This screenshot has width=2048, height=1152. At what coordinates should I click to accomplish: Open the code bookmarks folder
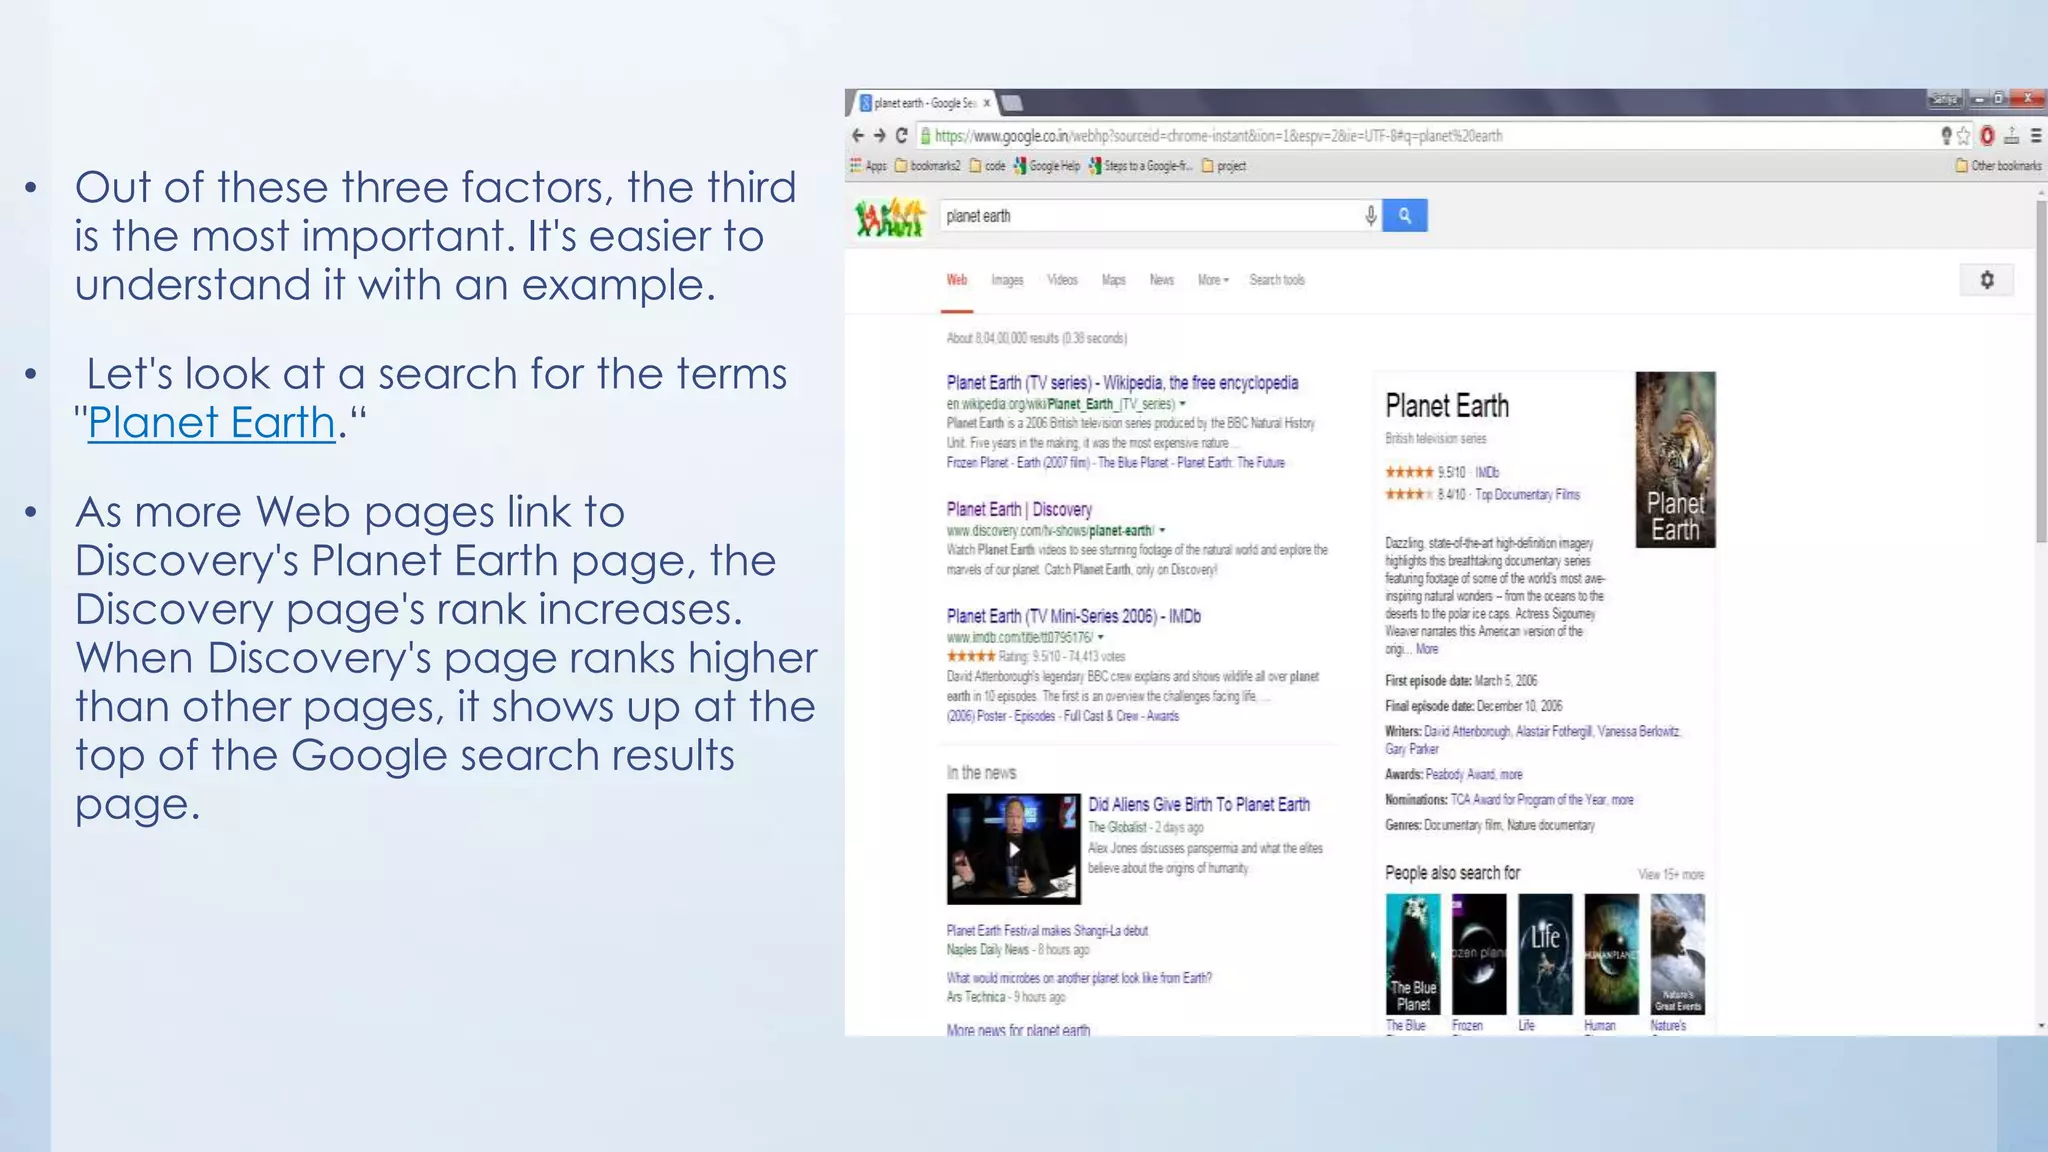987,166
